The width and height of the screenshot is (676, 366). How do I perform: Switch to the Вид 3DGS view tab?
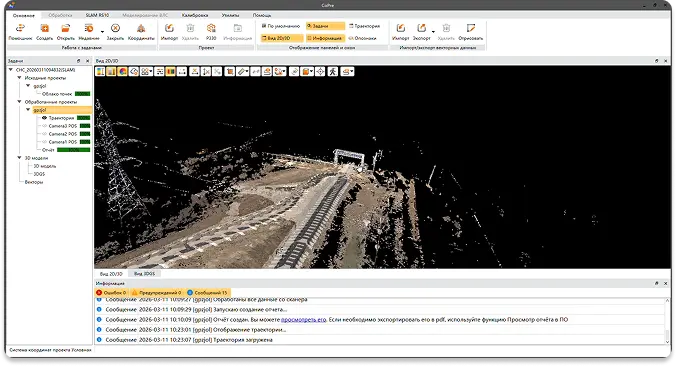tap(144, 274)
